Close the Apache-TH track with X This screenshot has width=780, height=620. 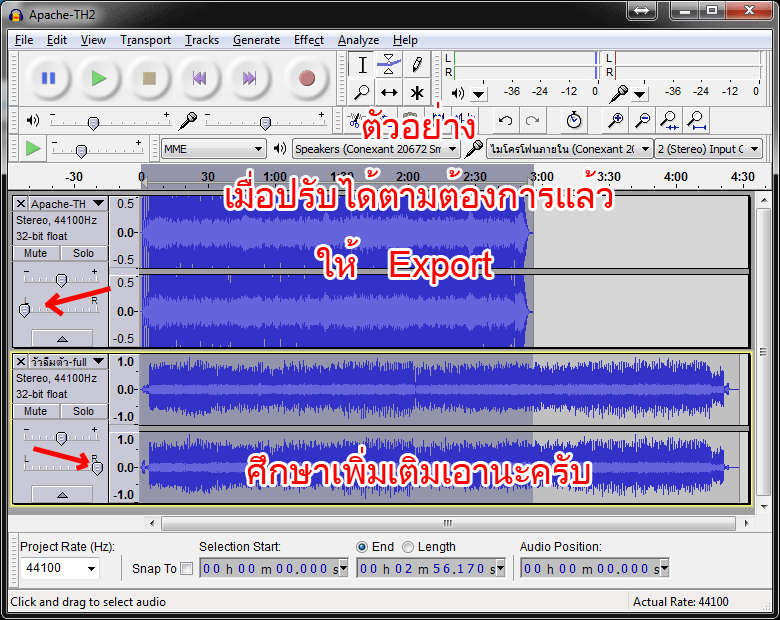pos(21,204)
